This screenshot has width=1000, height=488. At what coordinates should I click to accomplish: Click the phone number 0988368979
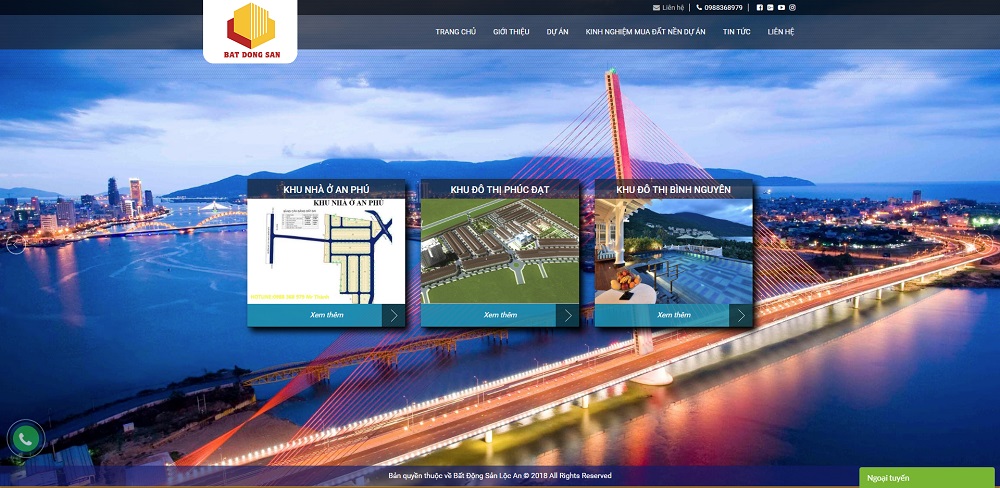(x=723, y=8)
